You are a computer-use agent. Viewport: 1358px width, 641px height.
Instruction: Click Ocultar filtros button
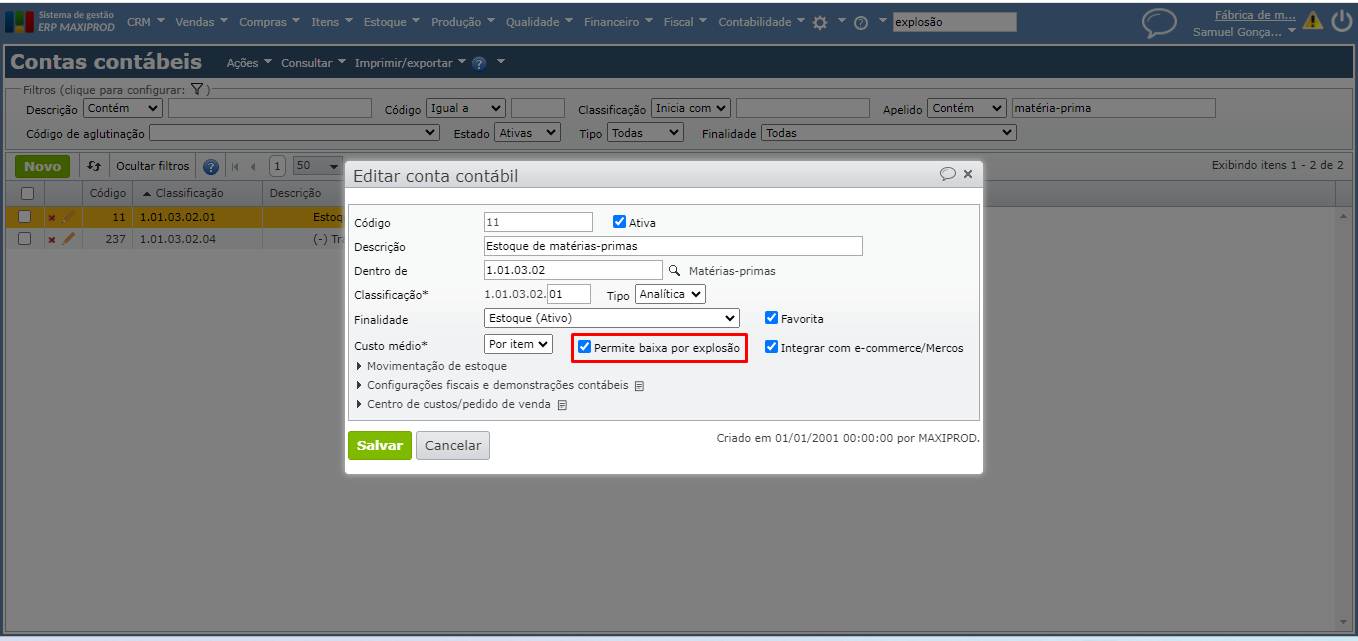pyautogui.click(x=152, y=166)
